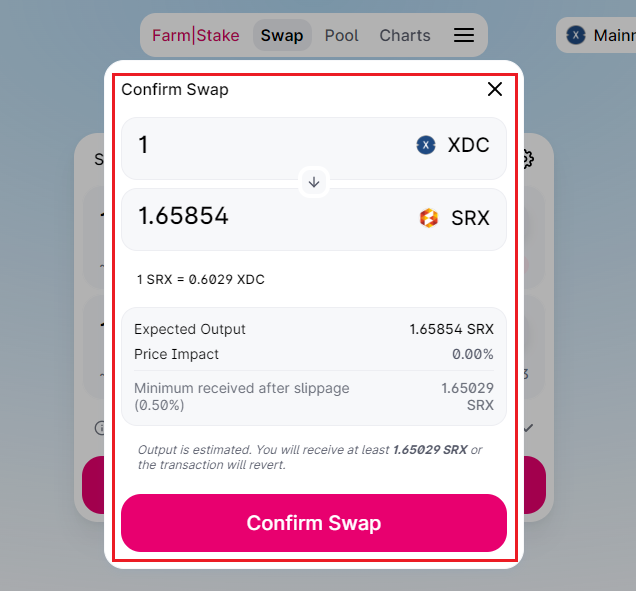Click the Expected Output value

click(451, 329)
